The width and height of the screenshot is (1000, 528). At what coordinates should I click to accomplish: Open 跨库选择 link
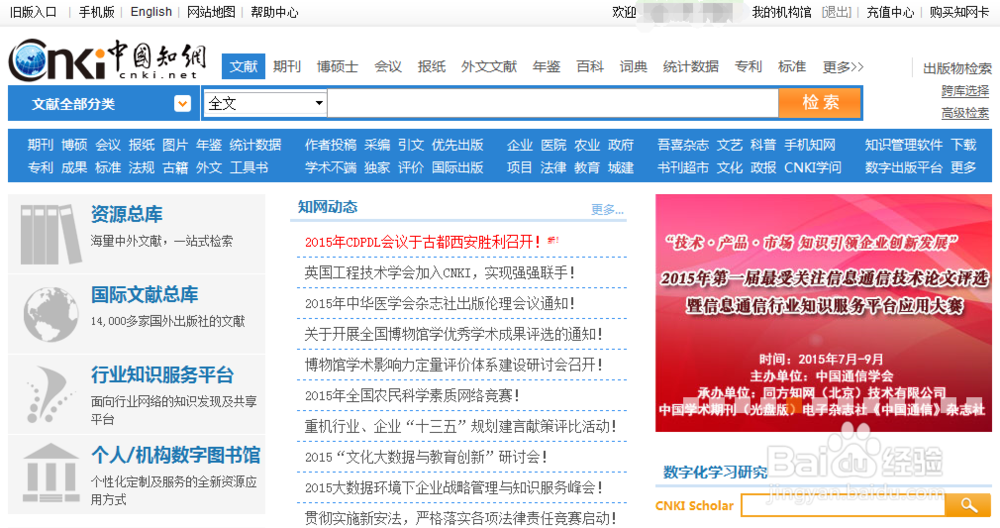click(965, 91)
